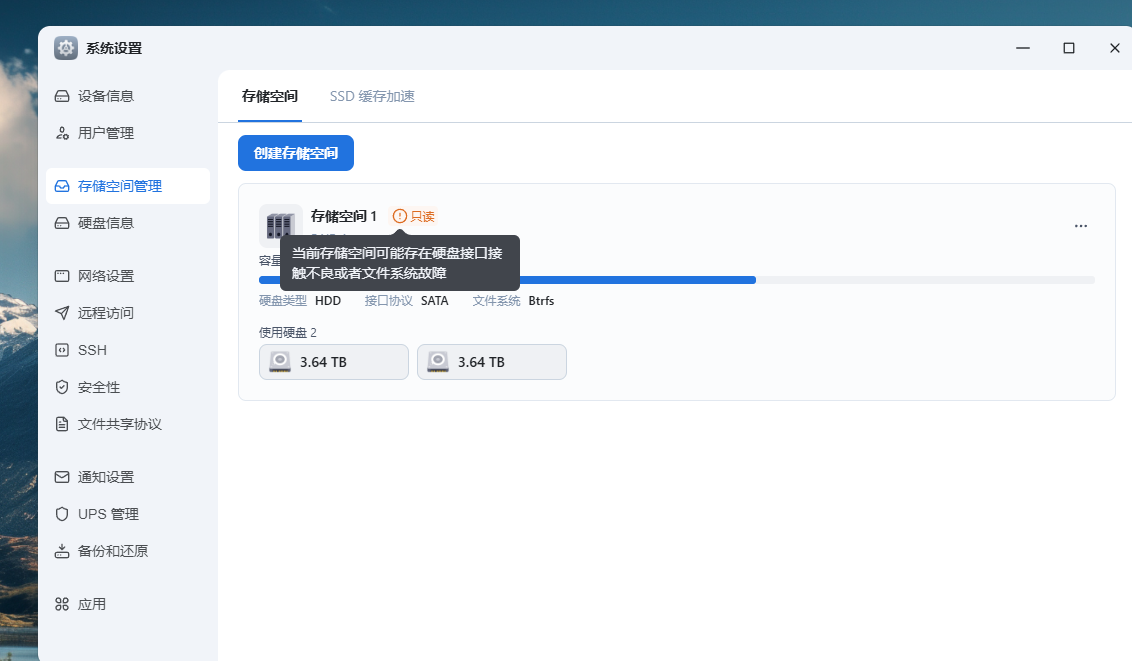Screen dimensions: 1132x661
Task: Switch to the 存储空间 tab
Action: pyautogui.click(x=270, y=96)
